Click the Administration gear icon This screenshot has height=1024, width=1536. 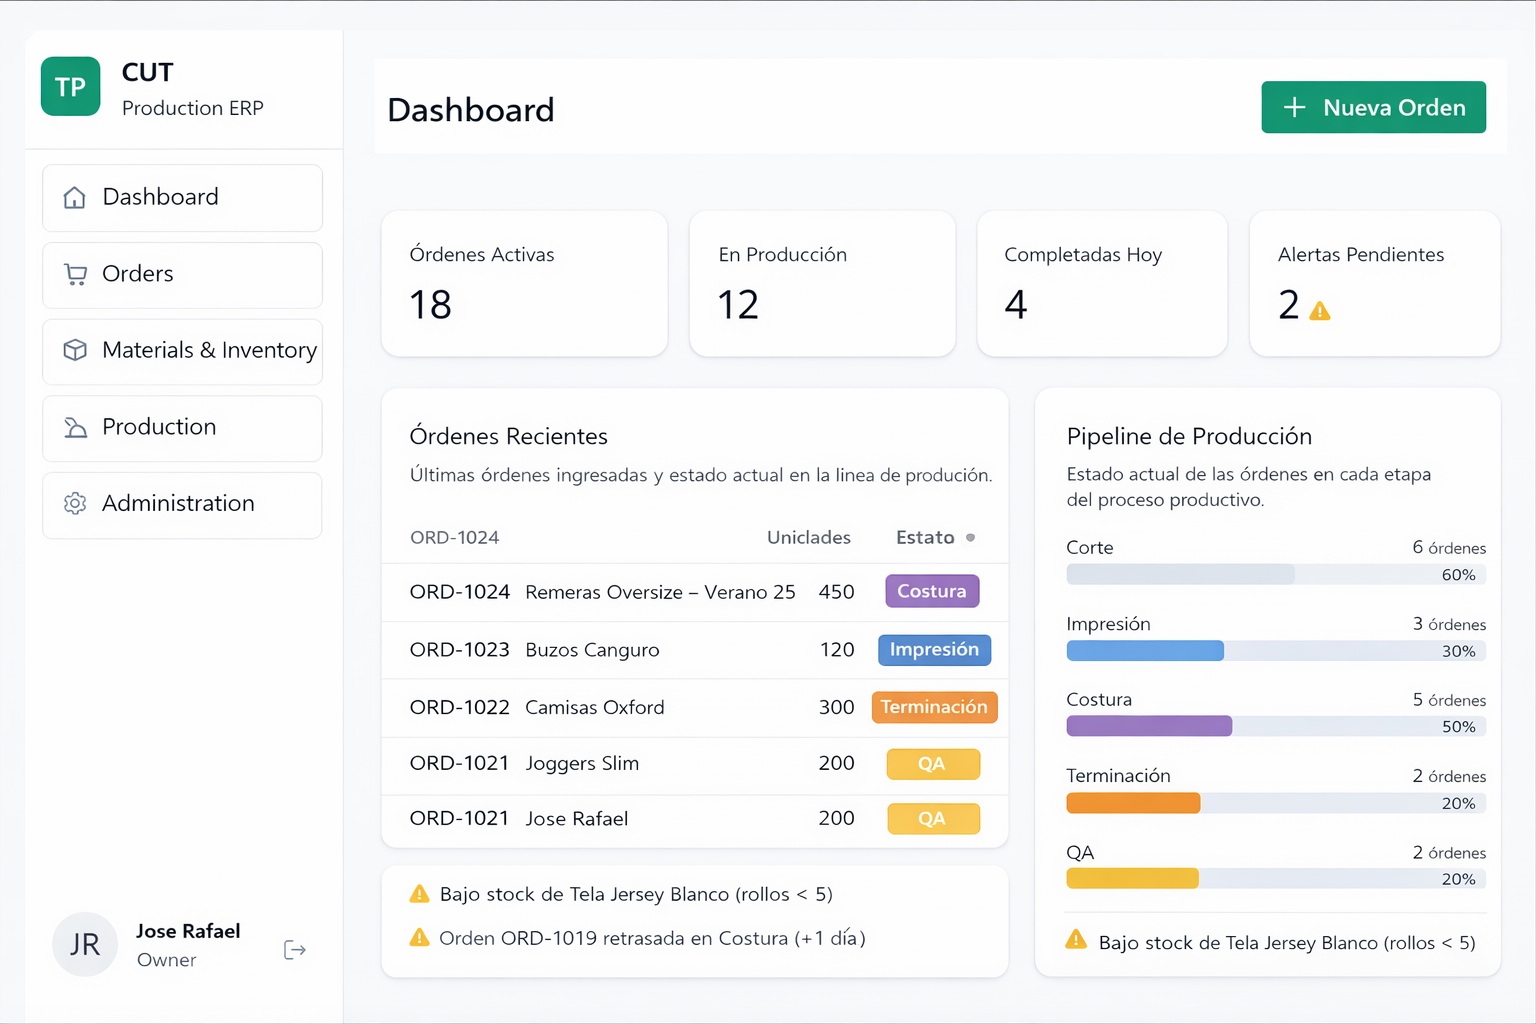click(75, 503)
